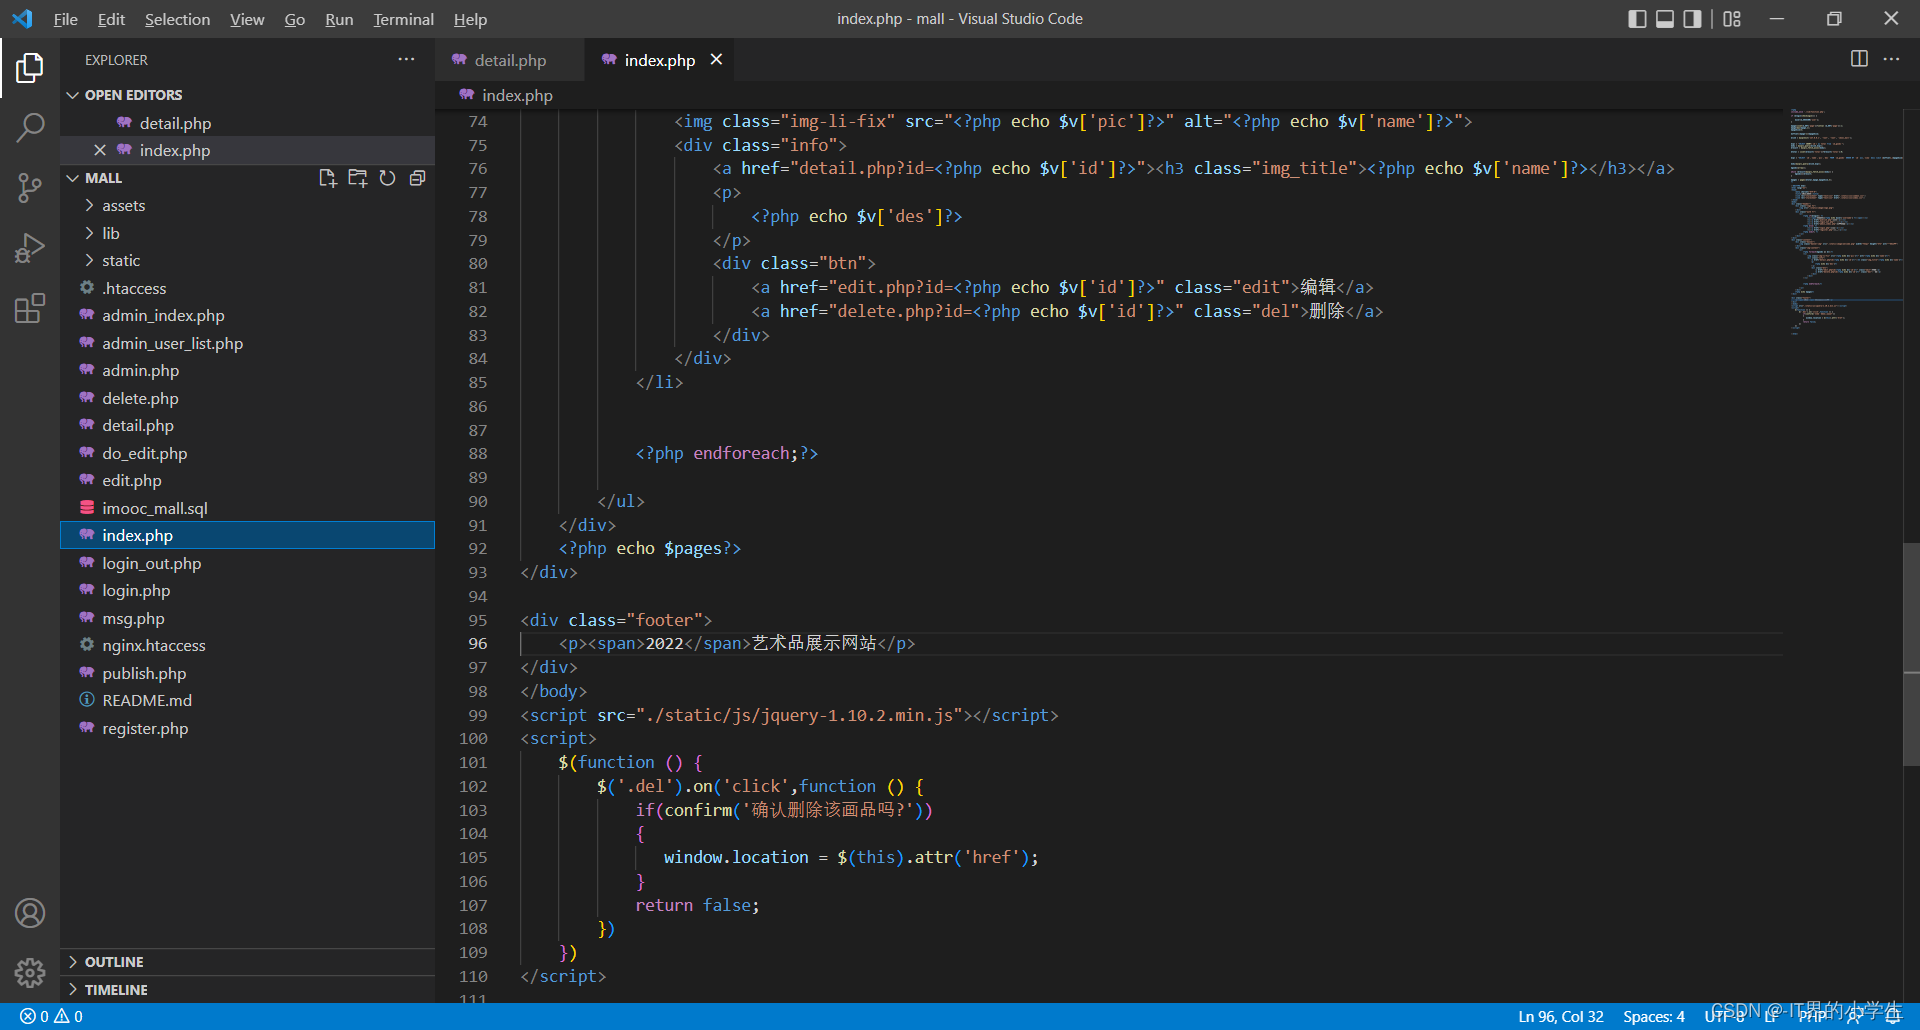The image size is (1920, 1030).
Task: Click the VS Code logo icon
Action: click(x=22, y=19)
